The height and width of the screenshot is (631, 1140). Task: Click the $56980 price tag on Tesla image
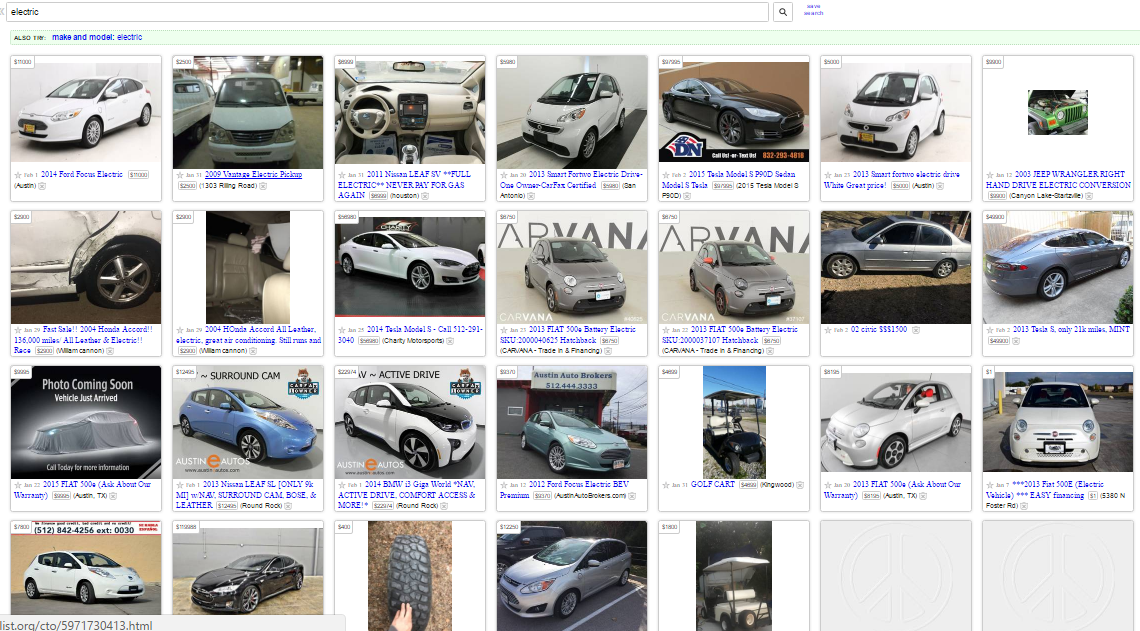347,217
